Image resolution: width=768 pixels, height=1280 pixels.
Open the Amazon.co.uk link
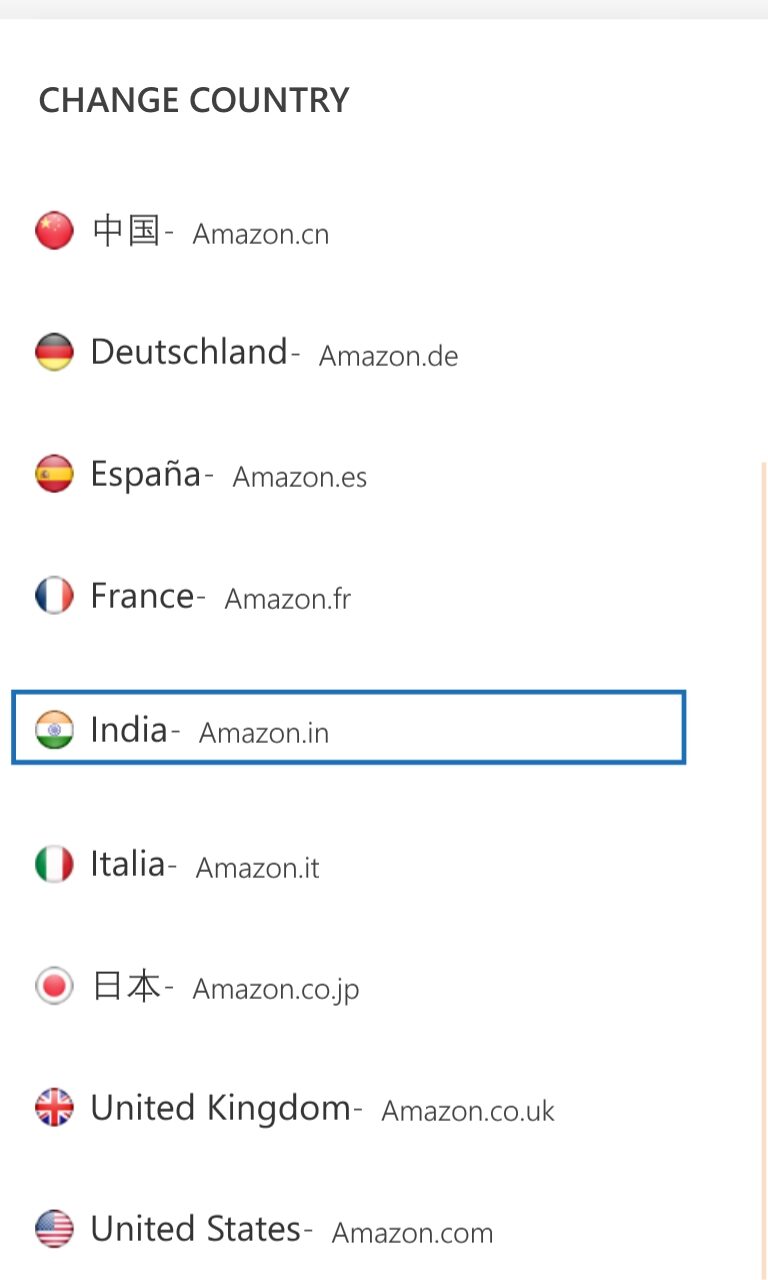(x=468, y=1111)
